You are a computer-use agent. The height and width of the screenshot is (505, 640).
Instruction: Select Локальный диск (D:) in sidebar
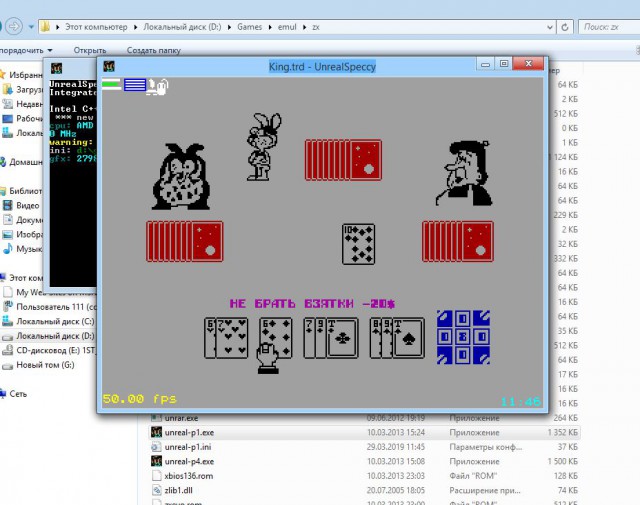pyautogui.click(x=48, y=336)
